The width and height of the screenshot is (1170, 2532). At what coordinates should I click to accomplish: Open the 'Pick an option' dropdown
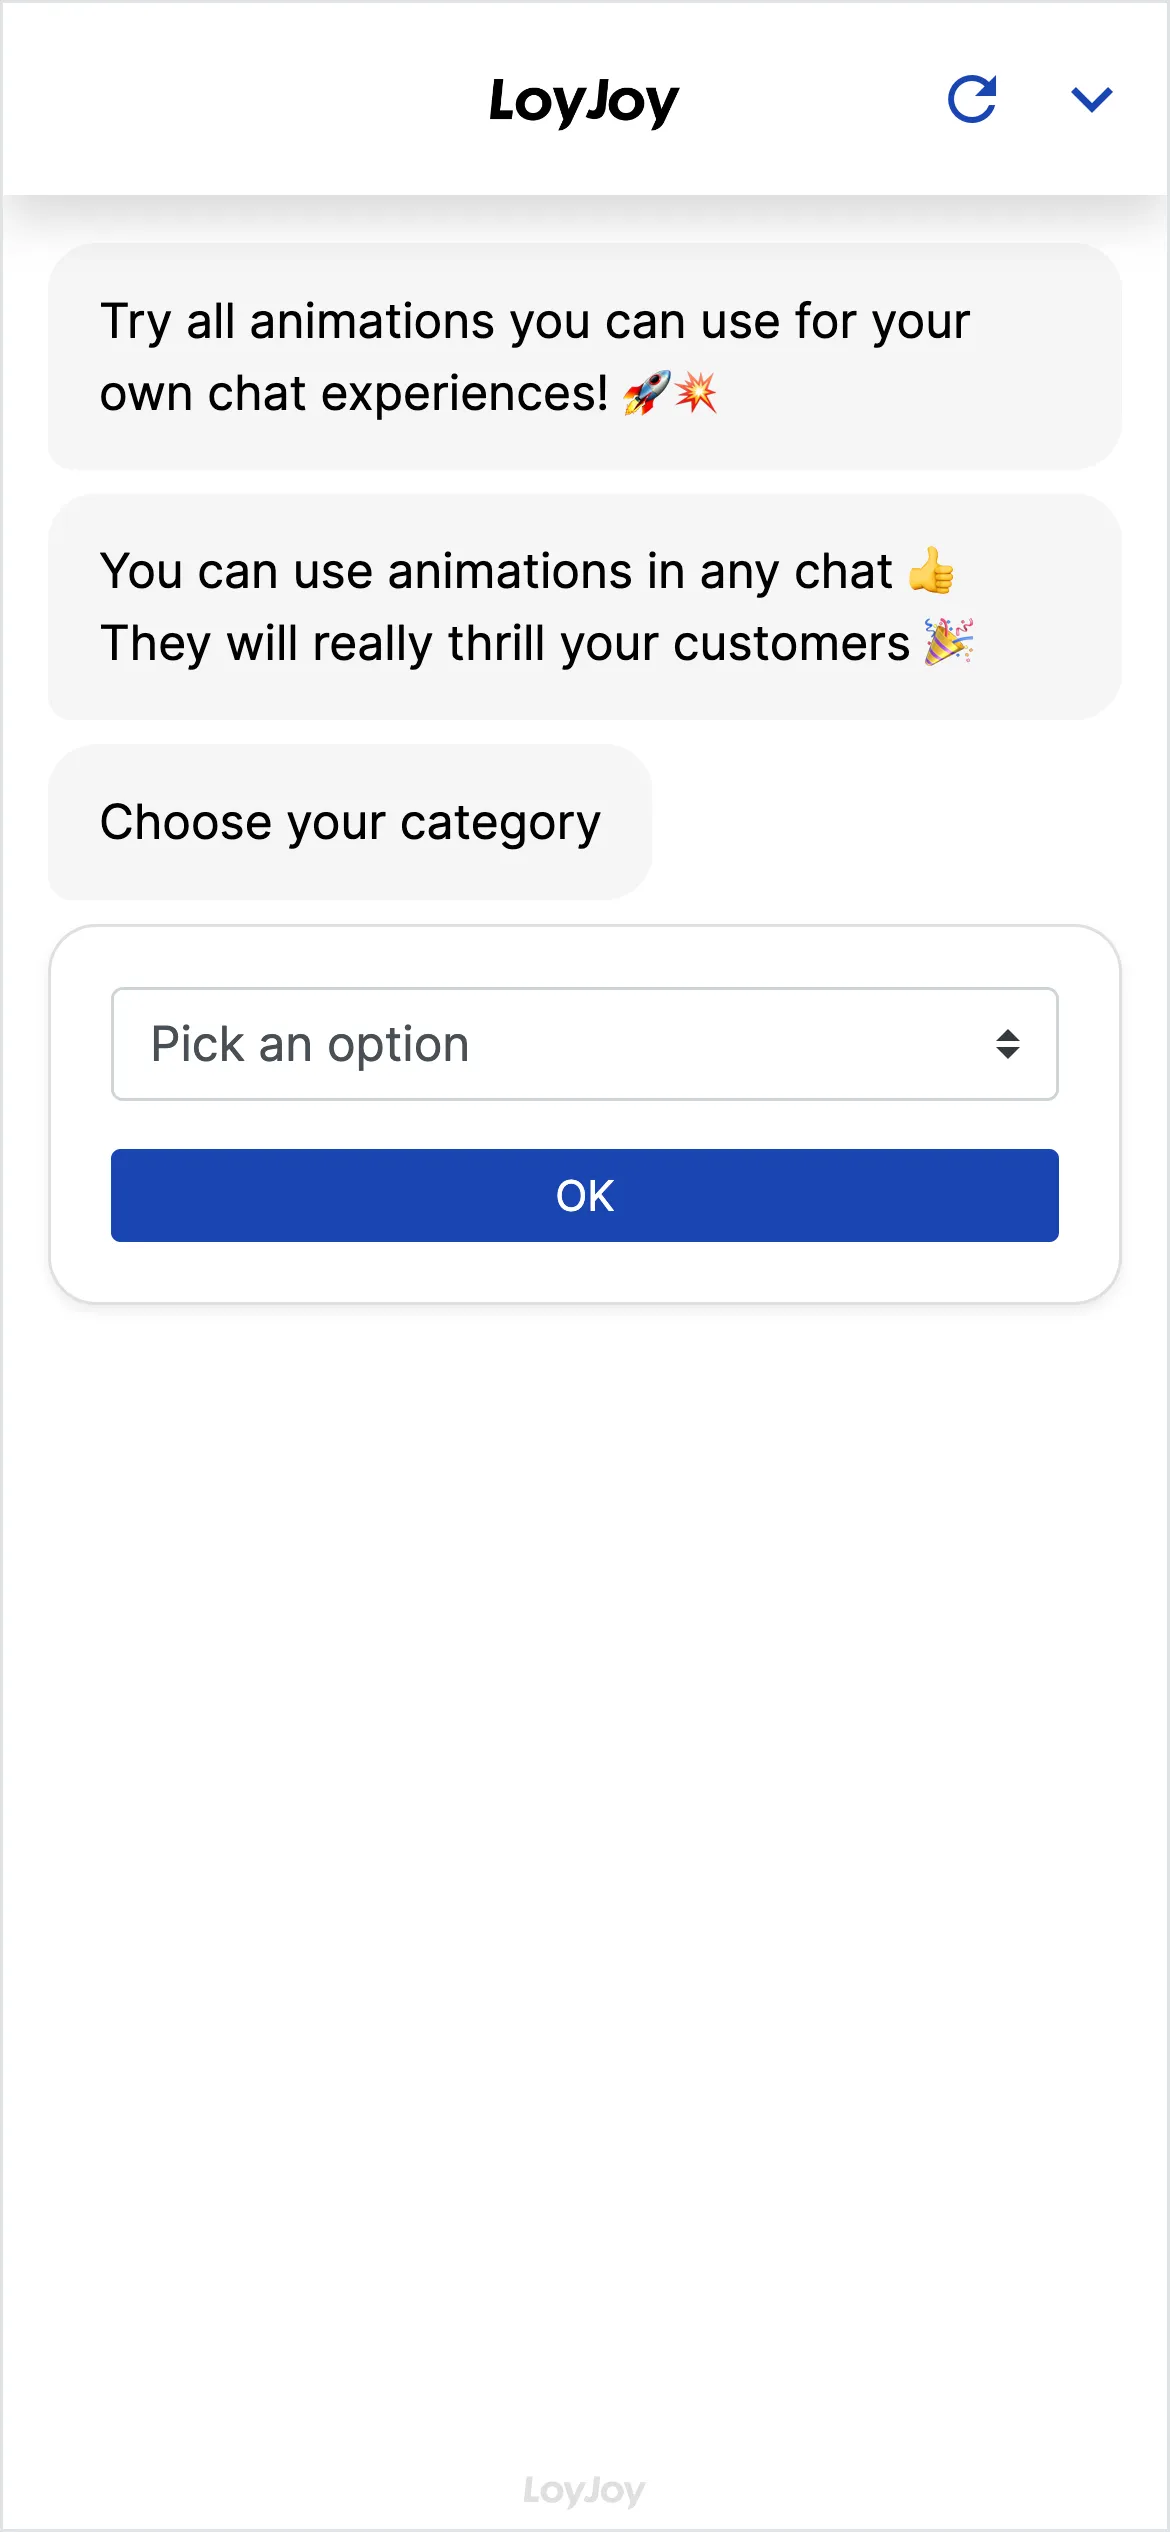point(584,1044)
